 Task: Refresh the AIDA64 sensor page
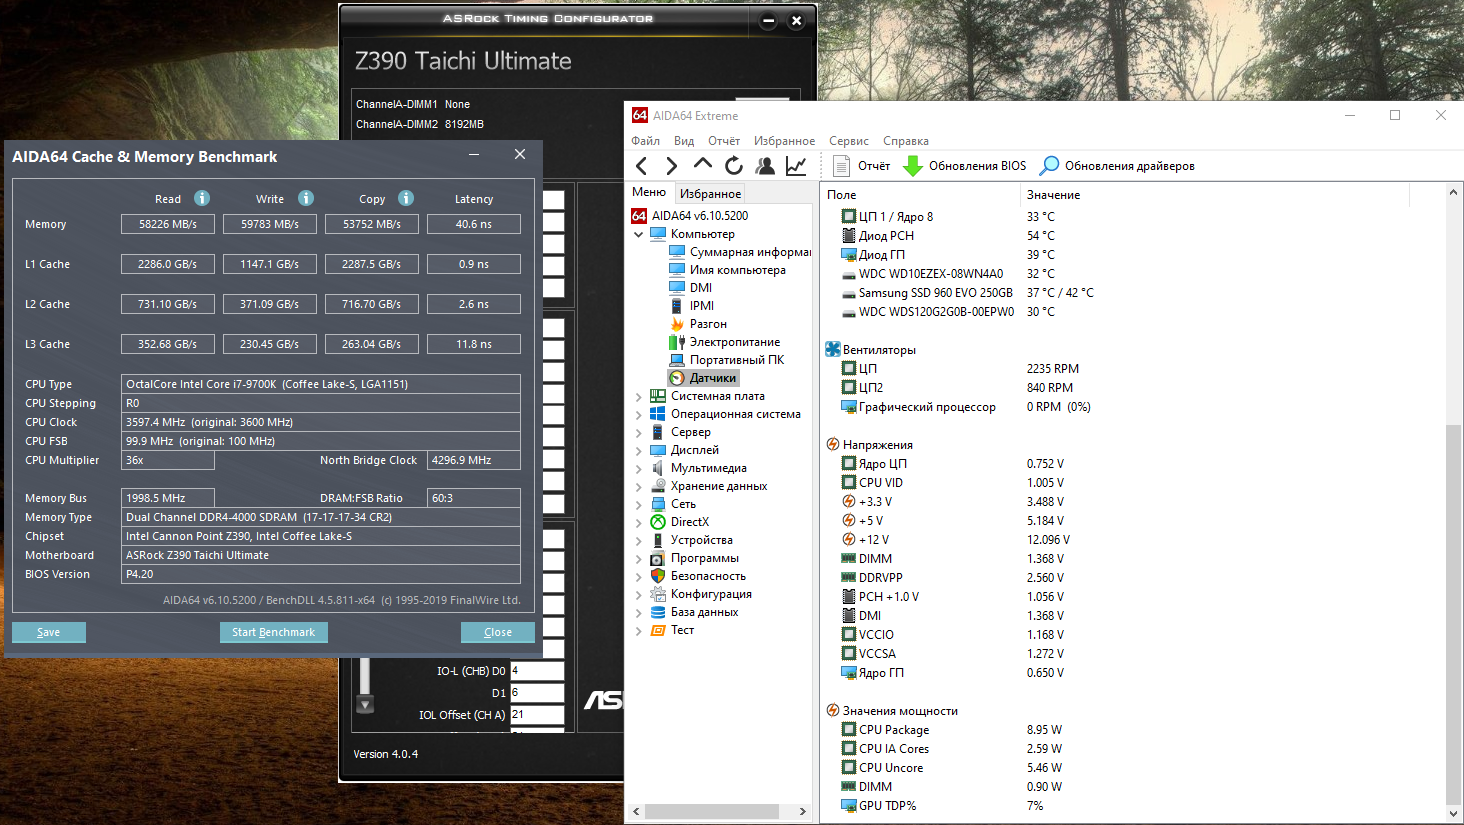734,166
